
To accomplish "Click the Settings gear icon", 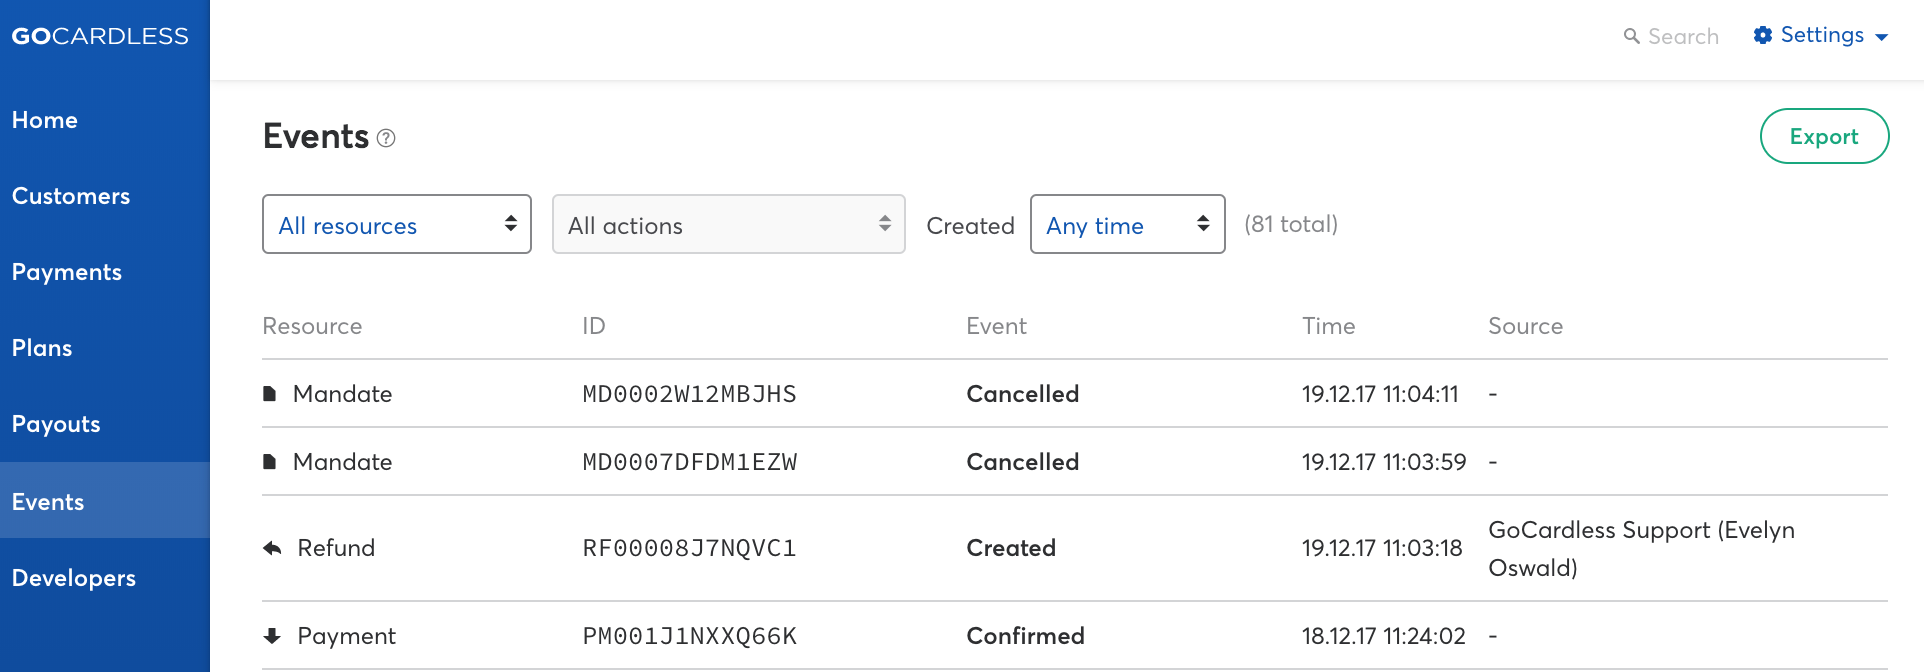I will click(1763, 35).
